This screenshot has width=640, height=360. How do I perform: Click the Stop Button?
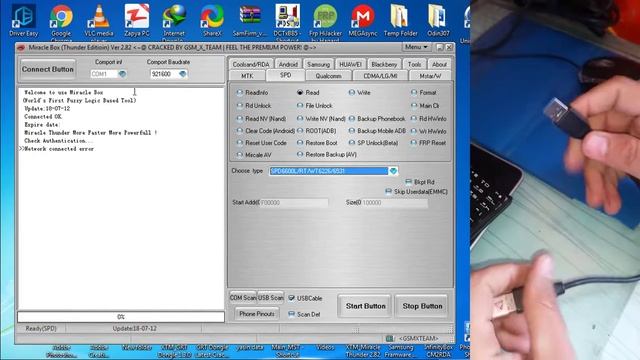422,306
